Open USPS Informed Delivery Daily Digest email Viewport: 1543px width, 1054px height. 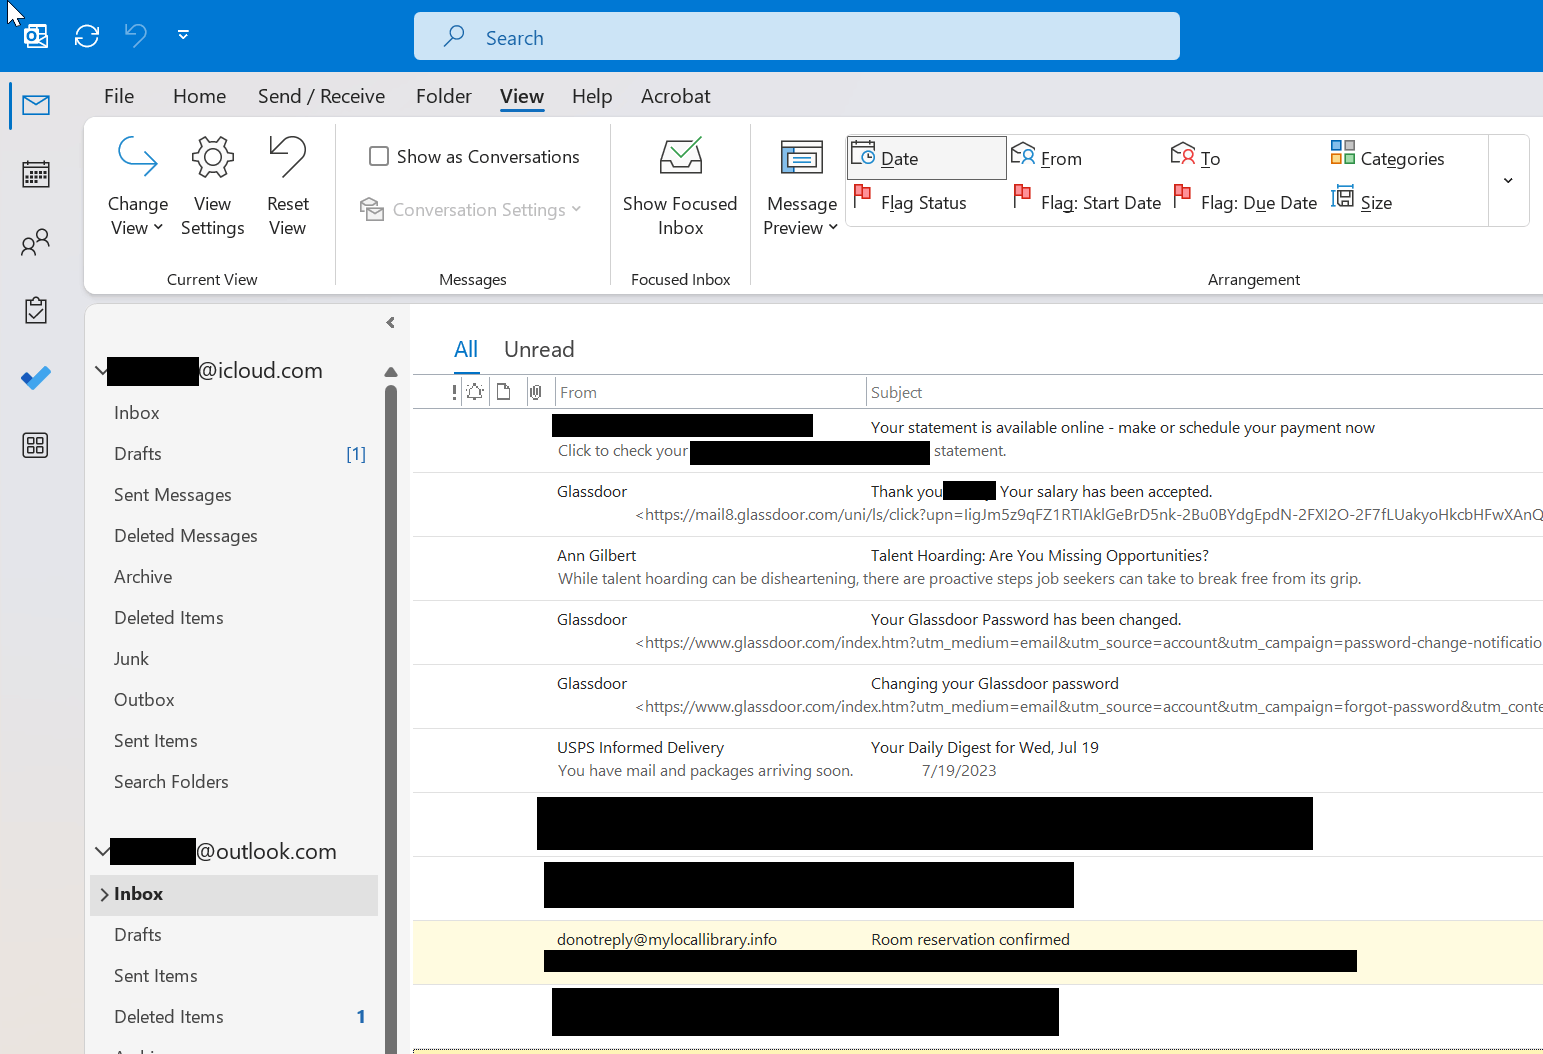978,760
